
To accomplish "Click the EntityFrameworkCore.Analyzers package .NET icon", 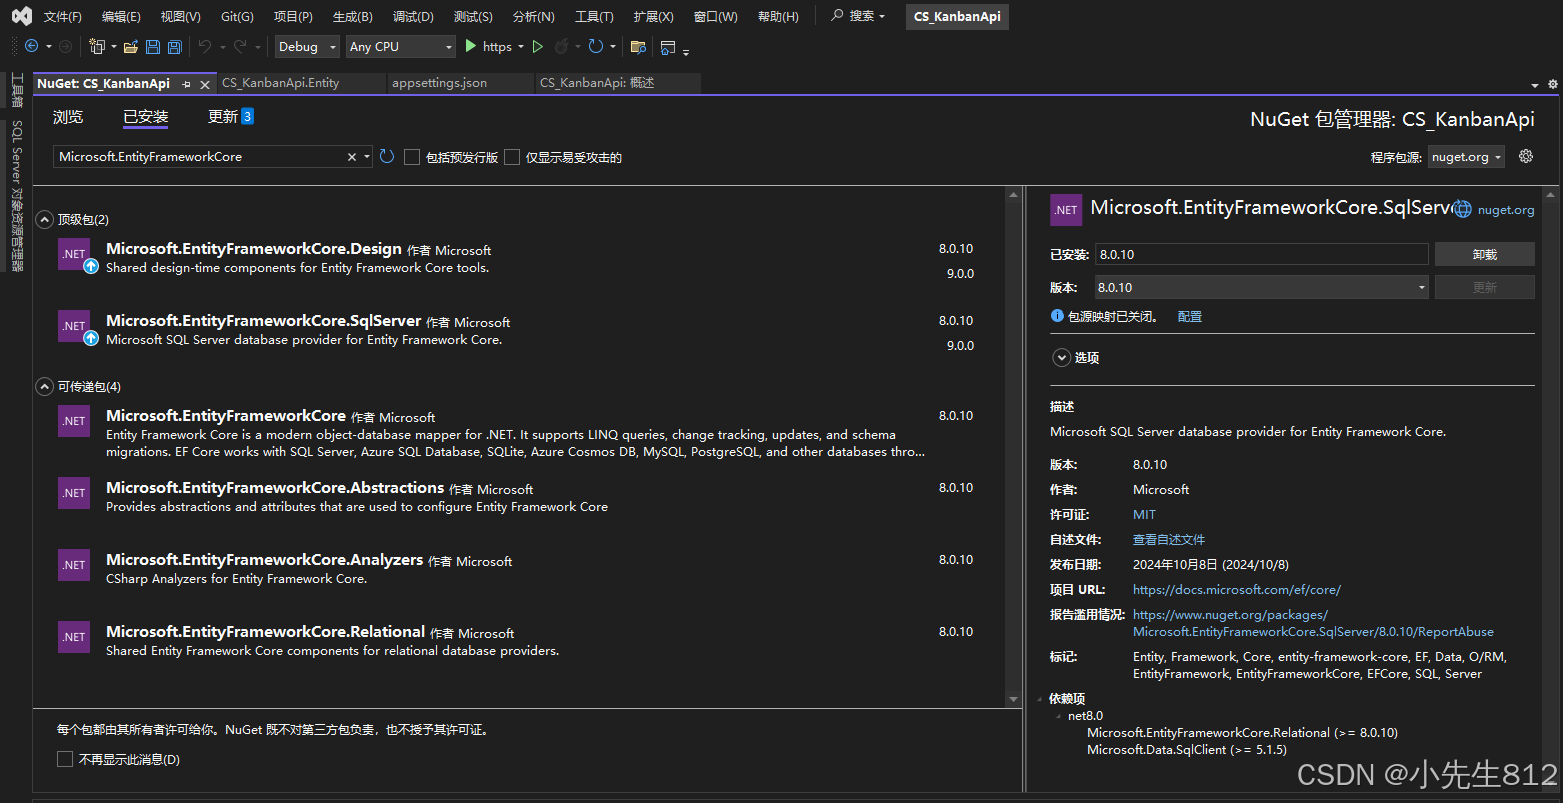I will [x=74, y=565].
